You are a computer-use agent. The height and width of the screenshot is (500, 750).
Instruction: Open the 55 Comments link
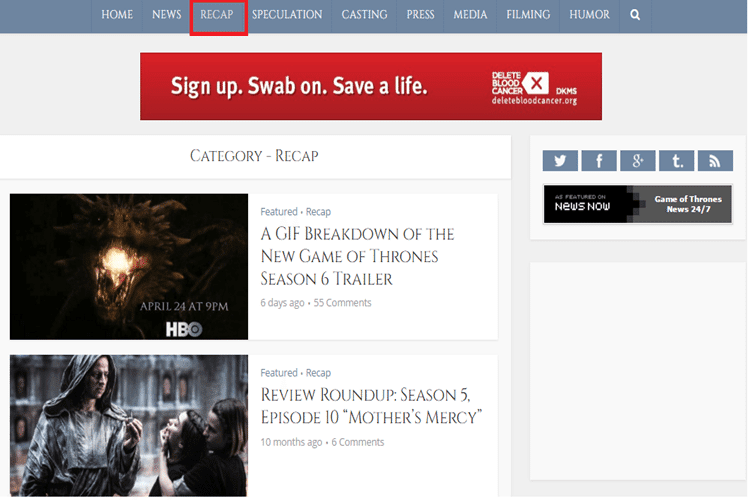342,303
